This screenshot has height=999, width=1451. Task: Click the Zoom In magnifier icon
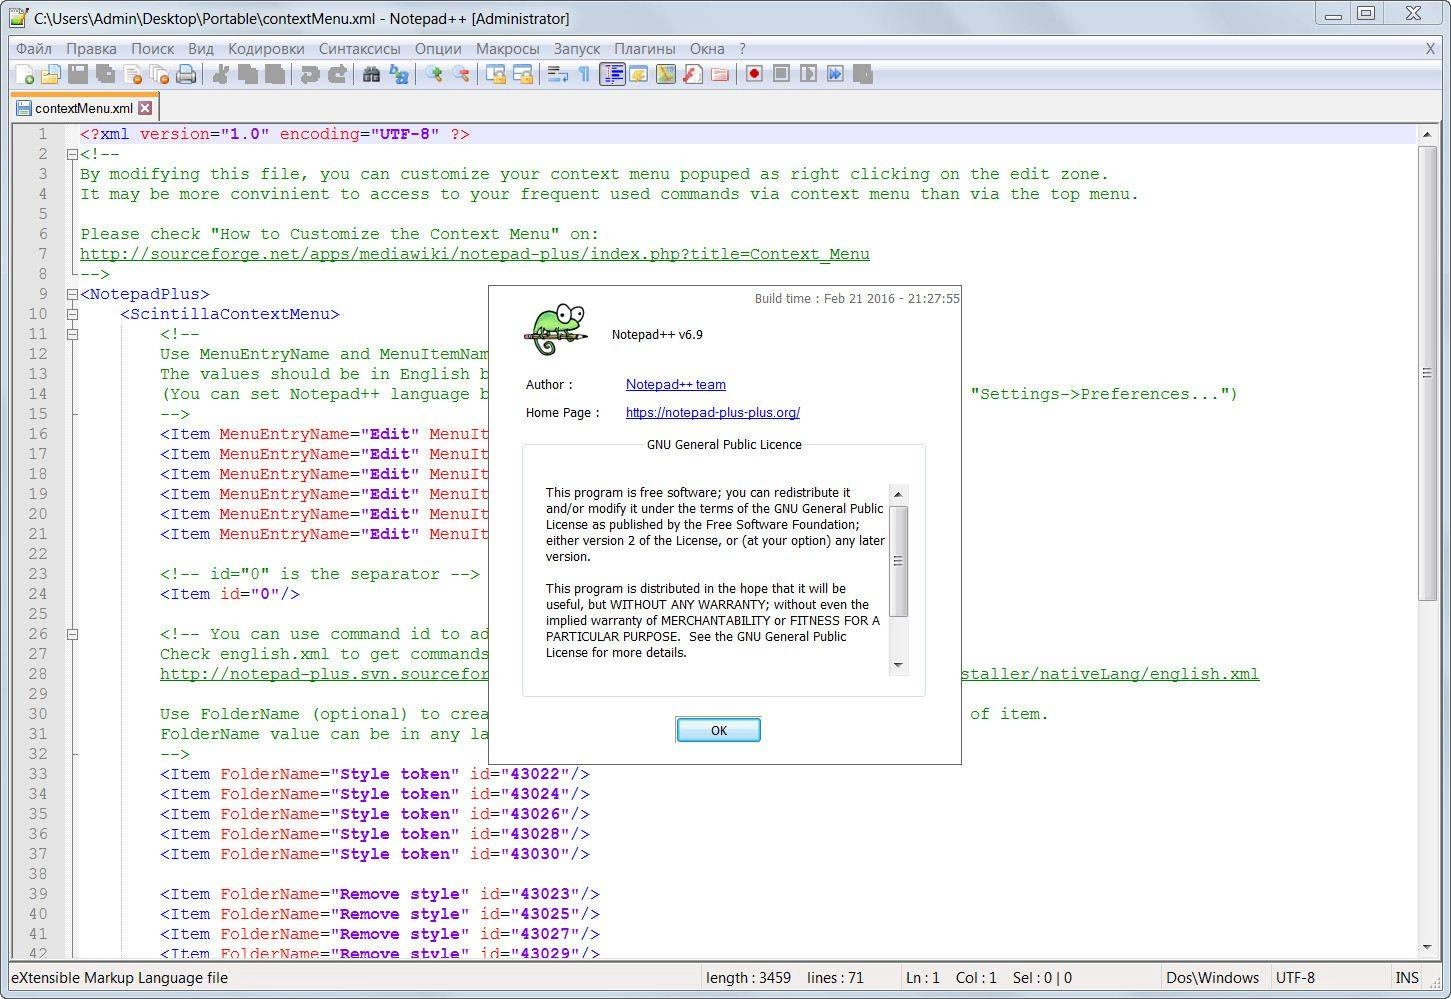434,74
